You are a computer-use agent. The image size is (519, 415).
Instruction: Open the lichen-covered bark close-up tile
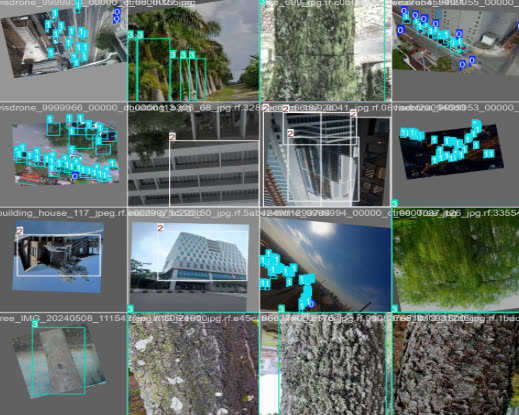tap(193, 364)
